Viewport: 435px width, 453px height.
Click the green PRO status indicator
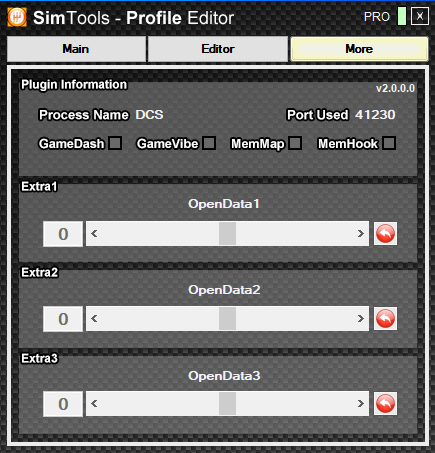pyautogui.click(x=402, y=16)
